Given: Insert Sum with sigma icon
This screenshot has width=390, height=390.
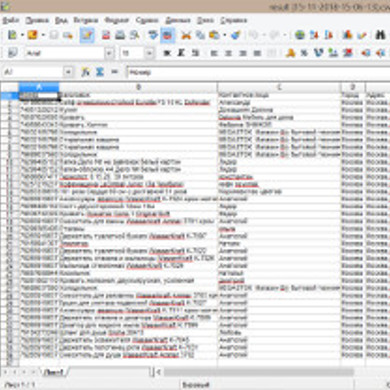Looking at the screenshot, I should coord(100,72).
